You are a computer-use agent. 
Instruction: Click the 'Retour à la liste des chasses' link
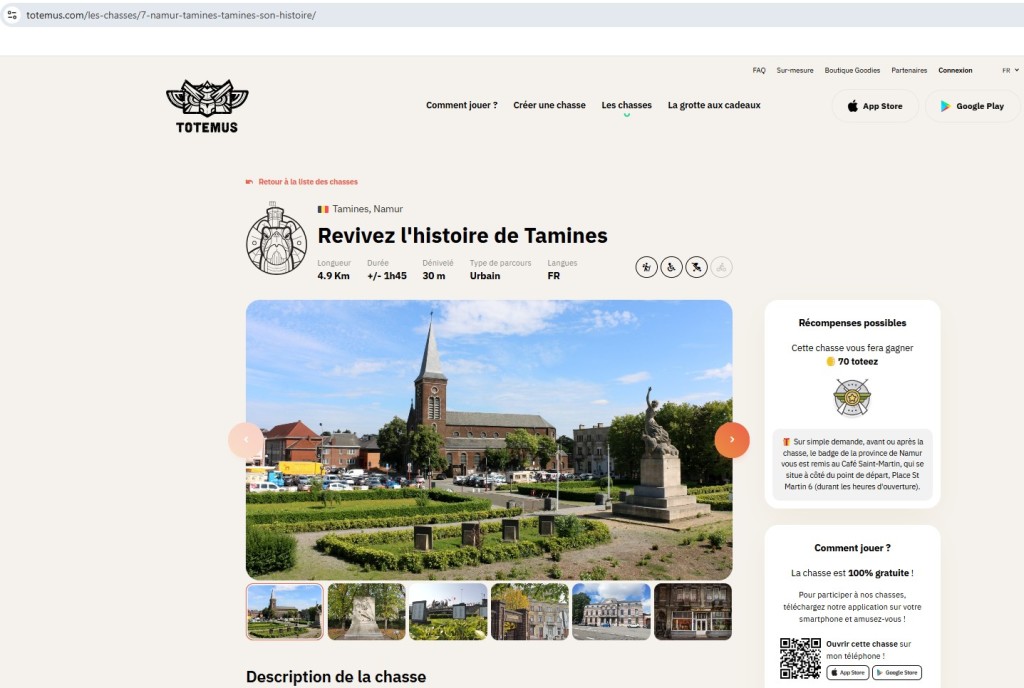coord(307,182)
